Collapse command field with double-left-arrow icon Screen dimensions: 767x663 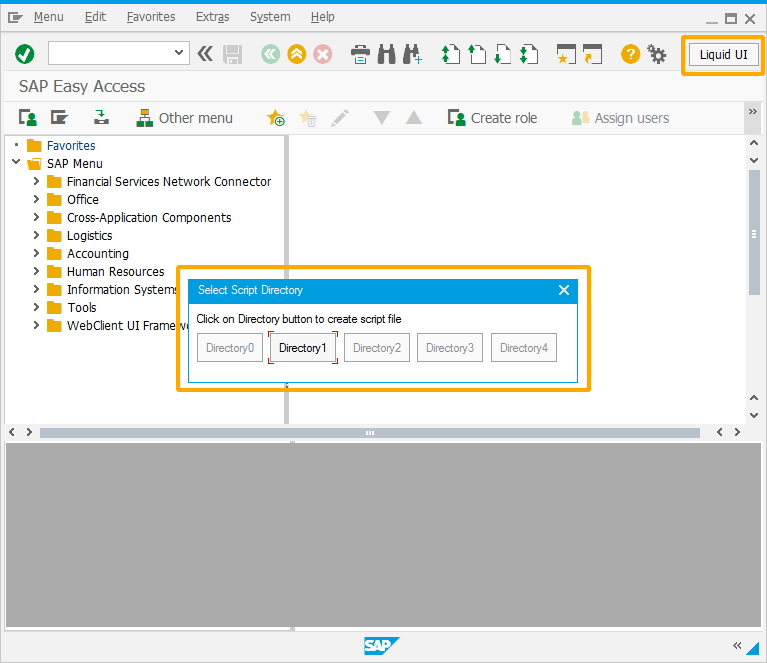click(x=205, y=53)
